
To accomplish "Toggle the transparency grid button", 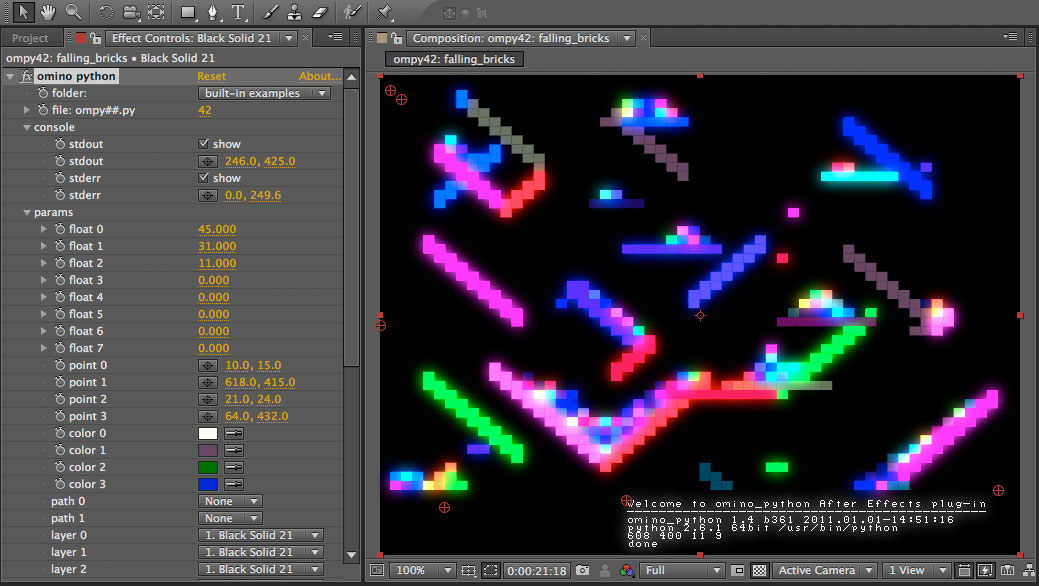I will point(759,570).
